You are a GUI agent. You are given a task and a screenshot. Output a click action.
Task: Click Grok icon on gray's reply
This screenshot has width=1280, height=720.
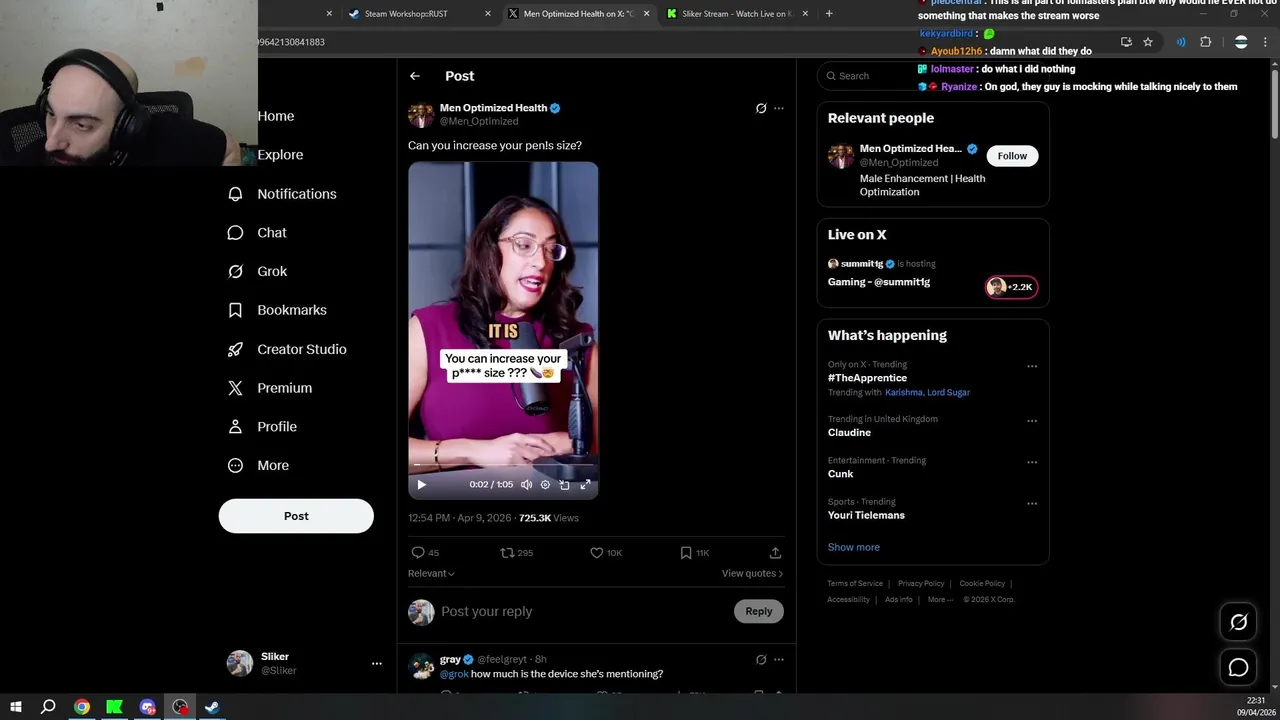click(x=761, y=660)
